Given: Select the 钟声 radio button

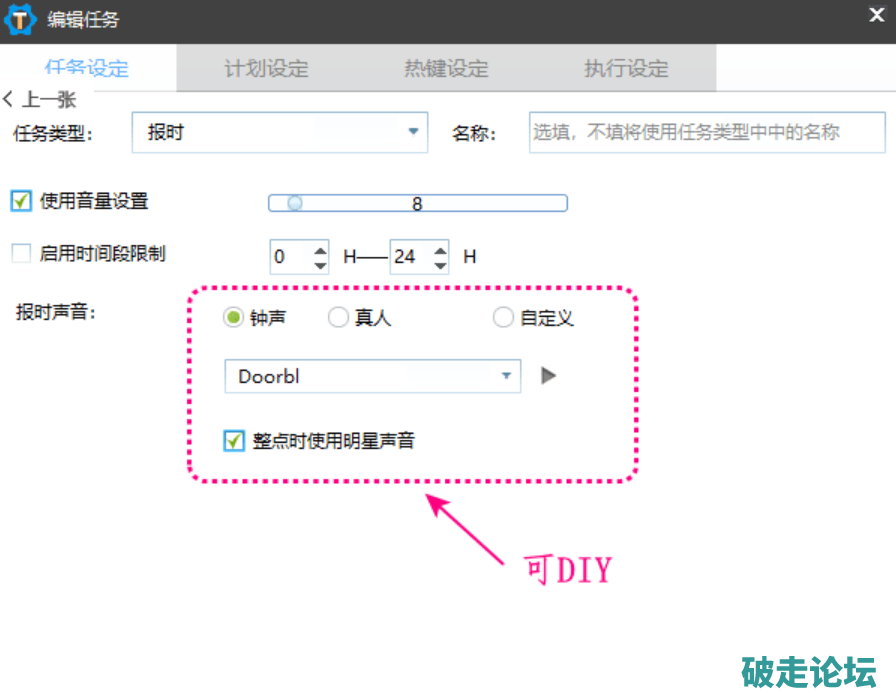Looking at the screenshot, I should tap(233, 318).
